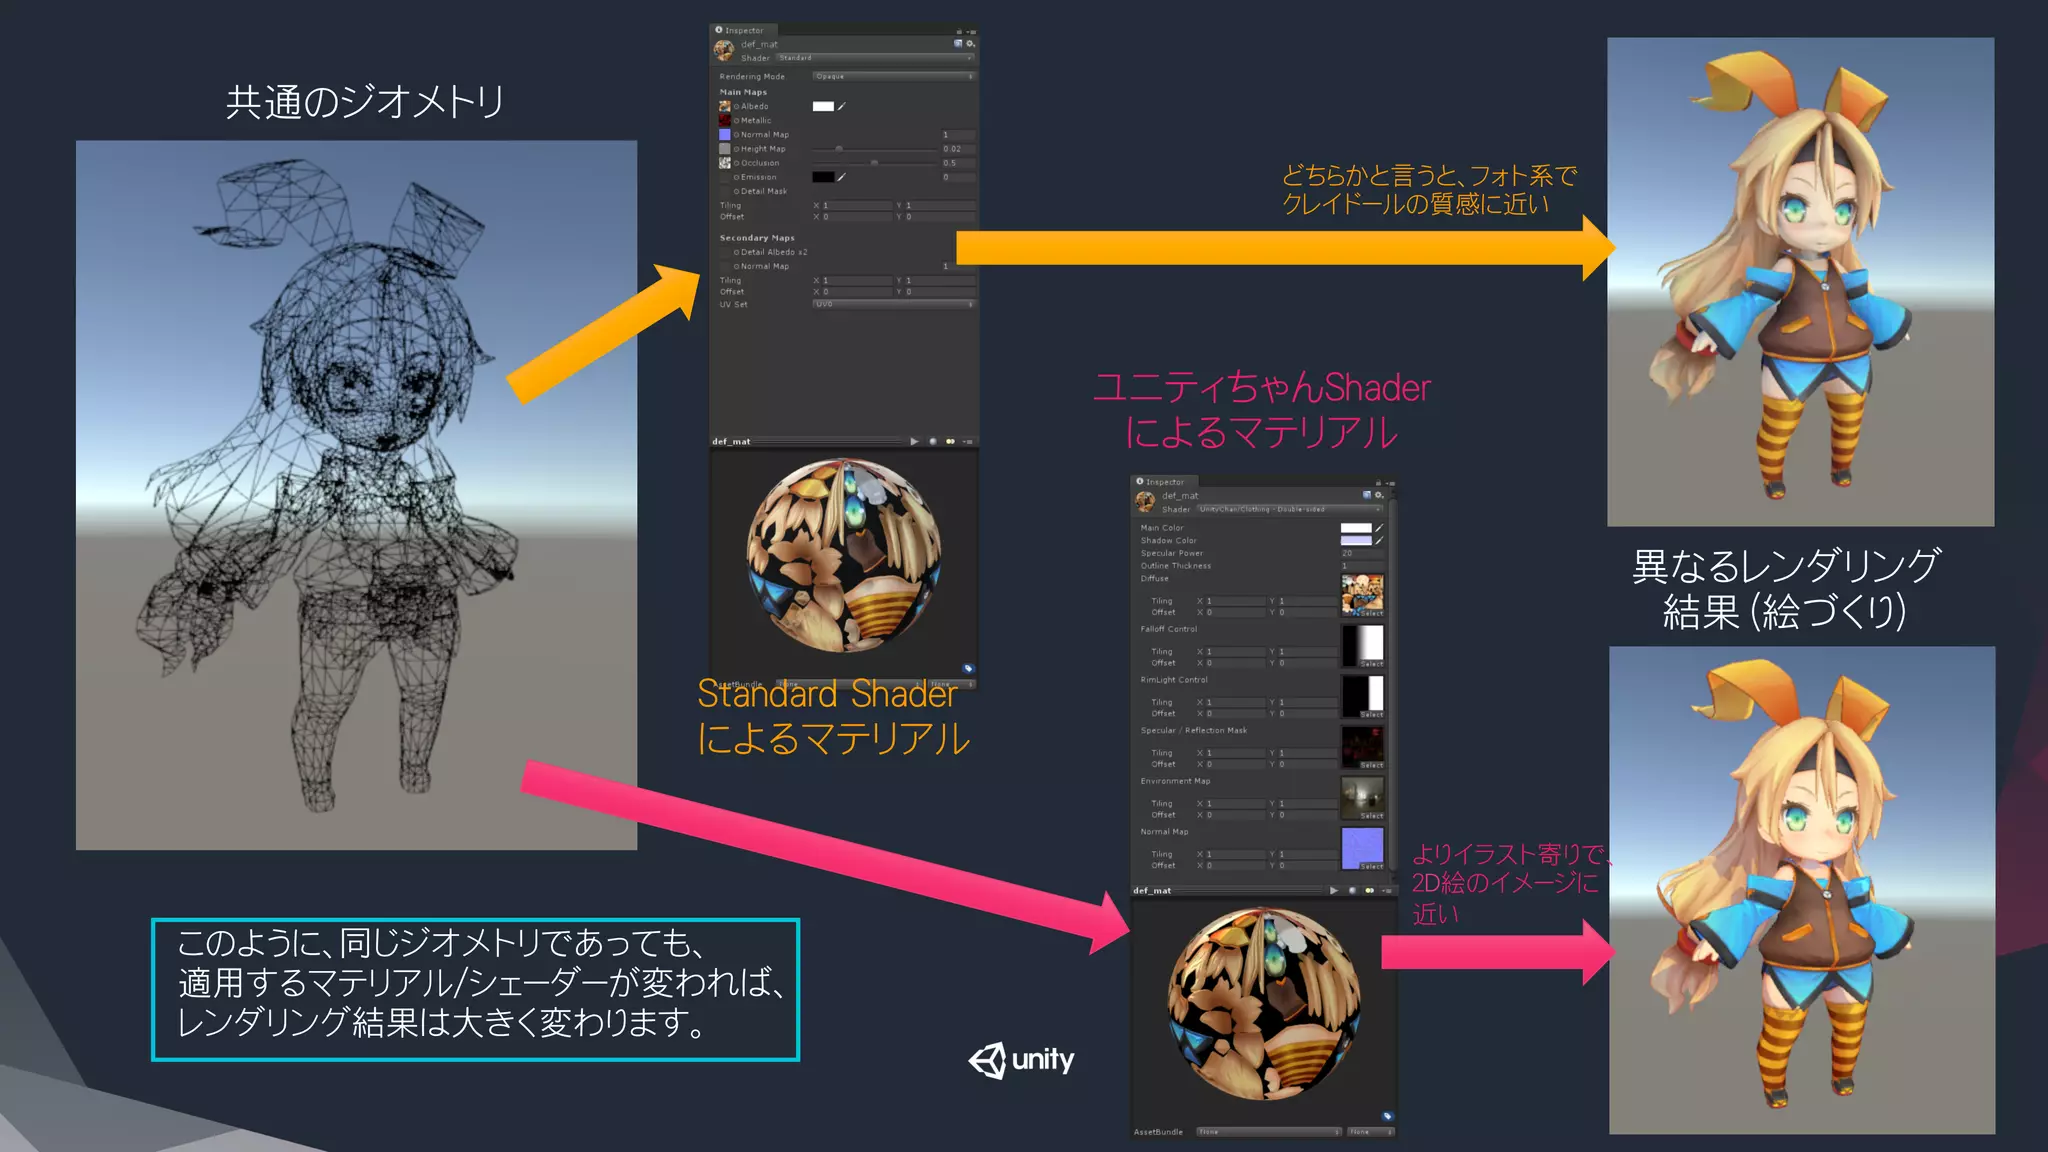
Task: Click the asset label tag in the UnityChan preview
Action: [x=1387, y=1116]
